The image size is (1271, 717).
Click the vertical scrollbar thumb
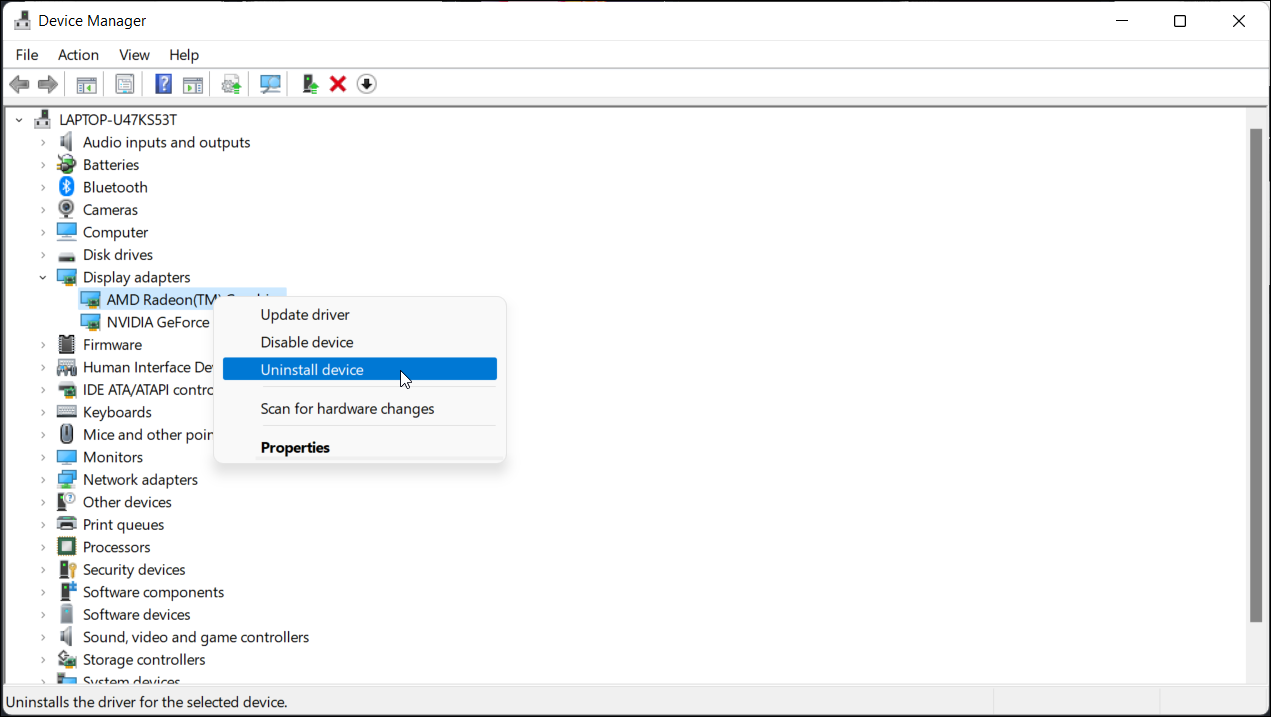coord(1256,375)
